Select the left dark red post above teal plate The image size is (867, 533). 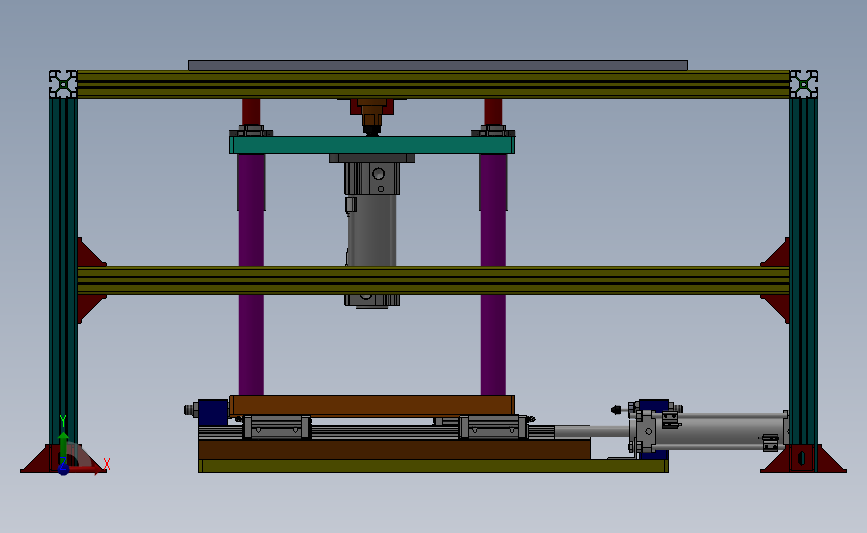(x=251, y=112)
